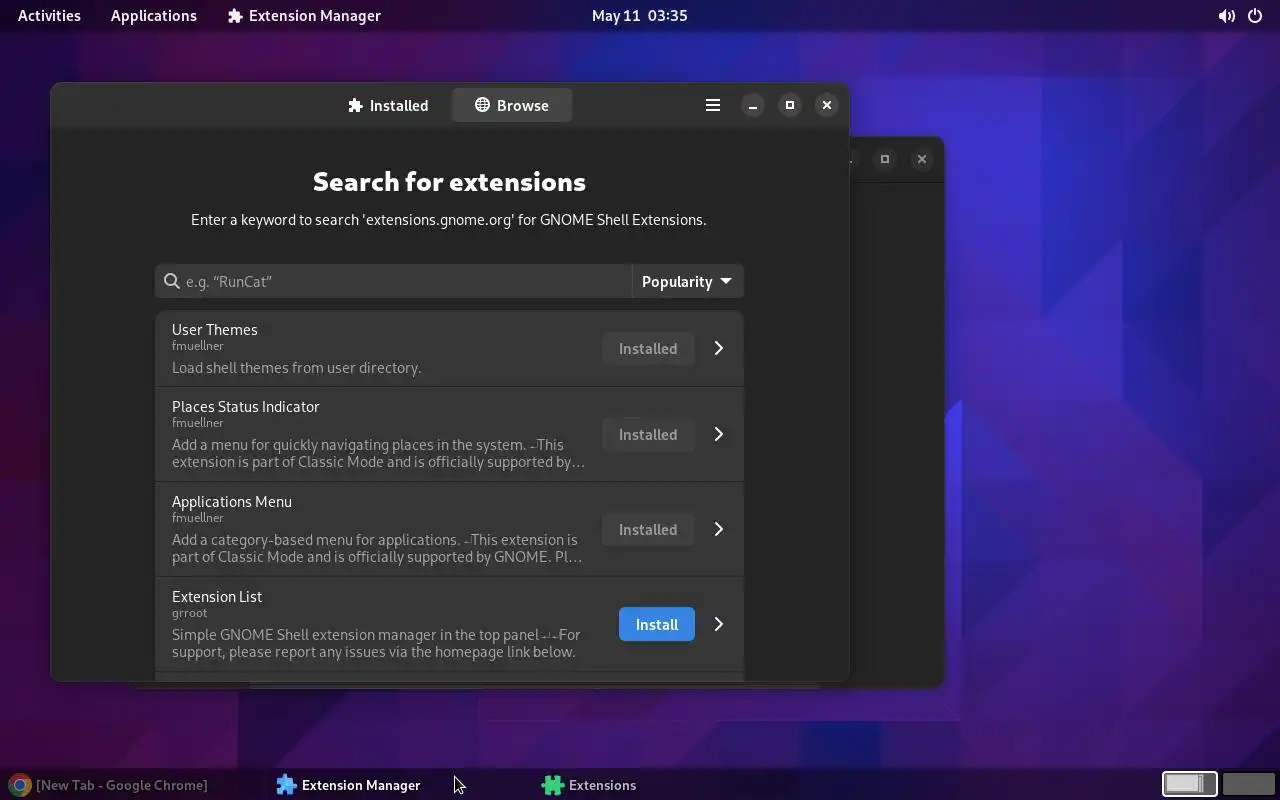This screenshot has width=1280, height=800.
Task: Switch to the Installed tab
Action: (x=388, y=105)
